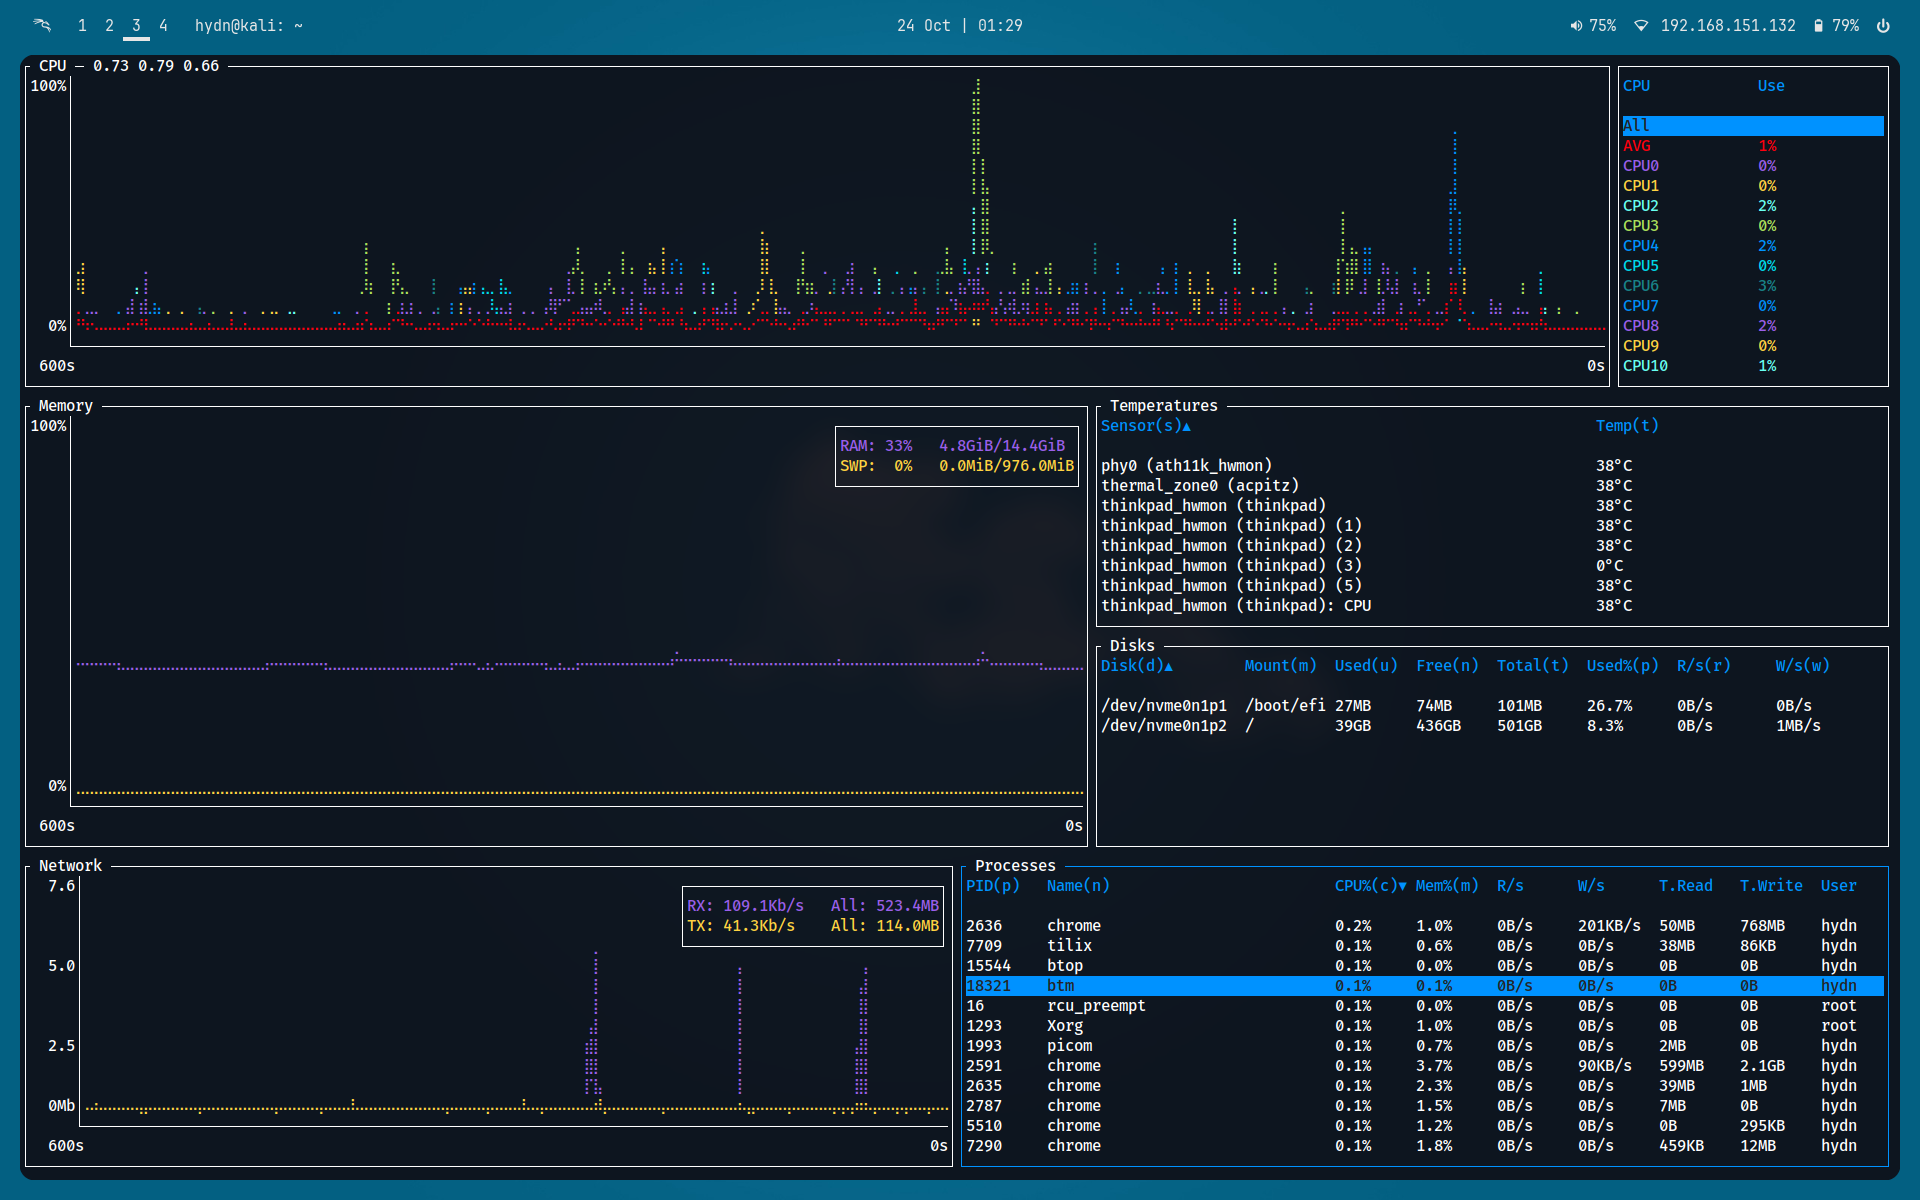1920x1200 pixels.
Task: Sort processes by the User column
Action: tap(1838, 885)
